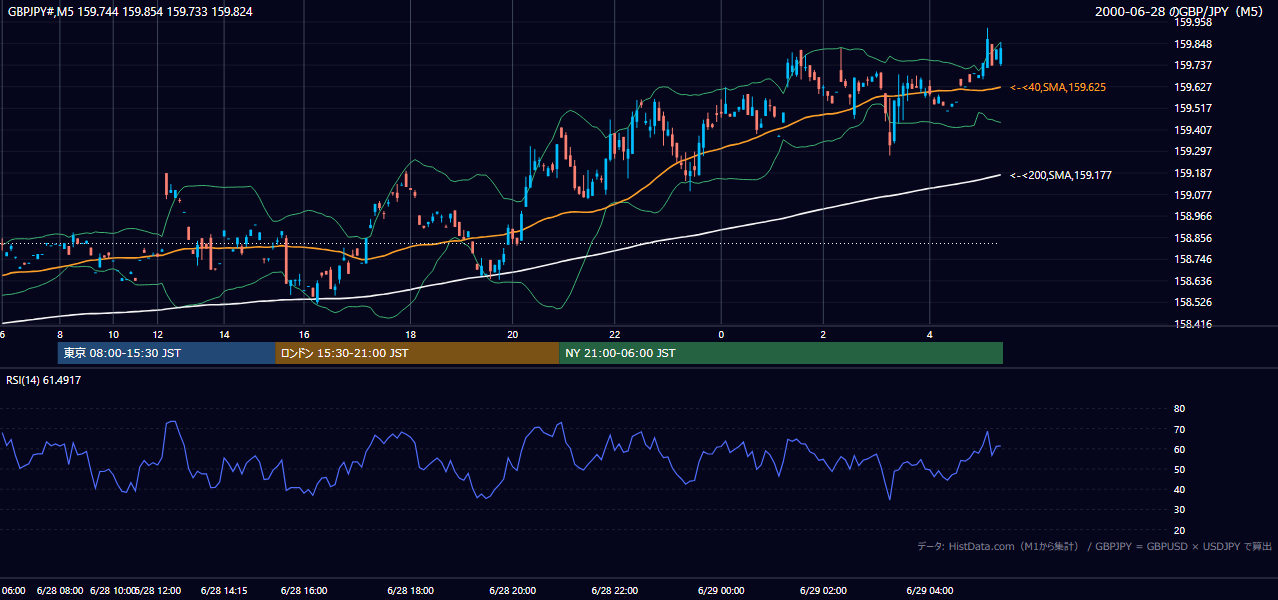Click RSI scale value 60
The width and height of the screenshot is (1278, 600).
click(1179, 449)
